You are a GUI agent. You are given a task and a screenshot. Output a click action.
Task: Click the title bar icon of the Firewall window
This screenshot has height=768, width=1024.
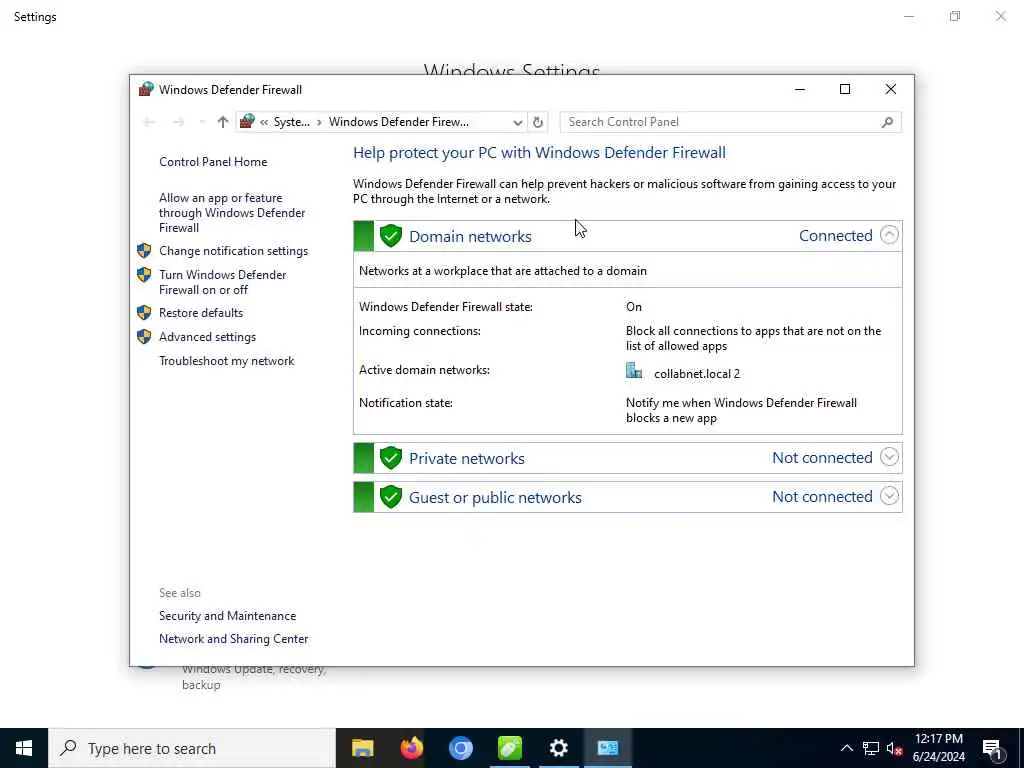click(x=146, y=89)
